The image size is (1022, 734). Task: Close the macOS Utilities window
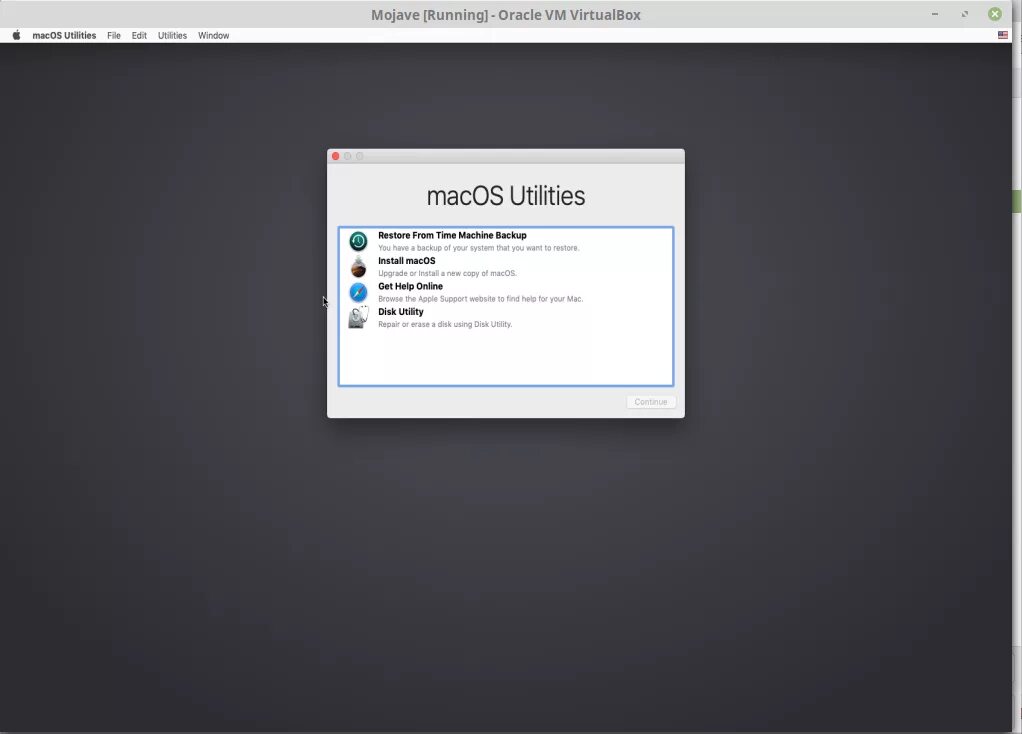tap(336, 156)
